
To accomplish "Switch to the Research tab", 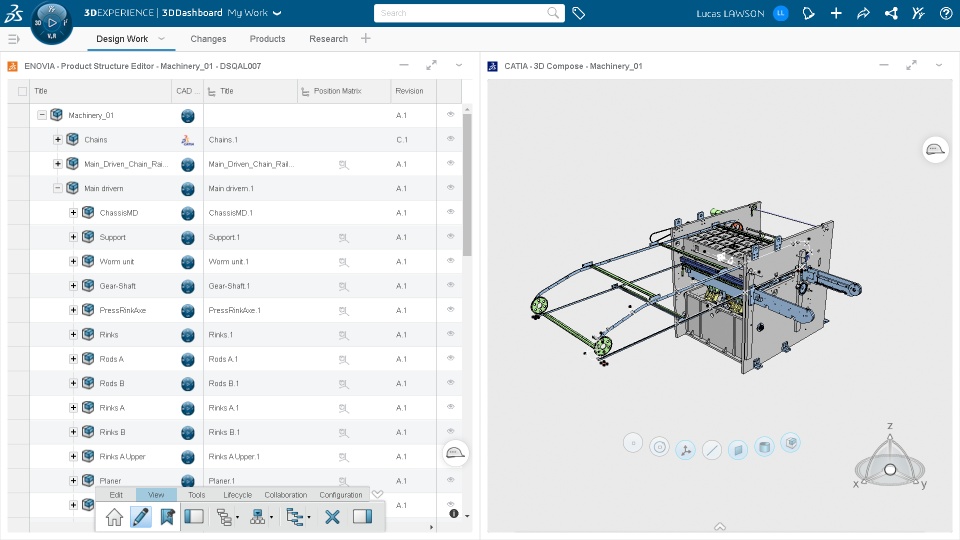I will point(329,39).
